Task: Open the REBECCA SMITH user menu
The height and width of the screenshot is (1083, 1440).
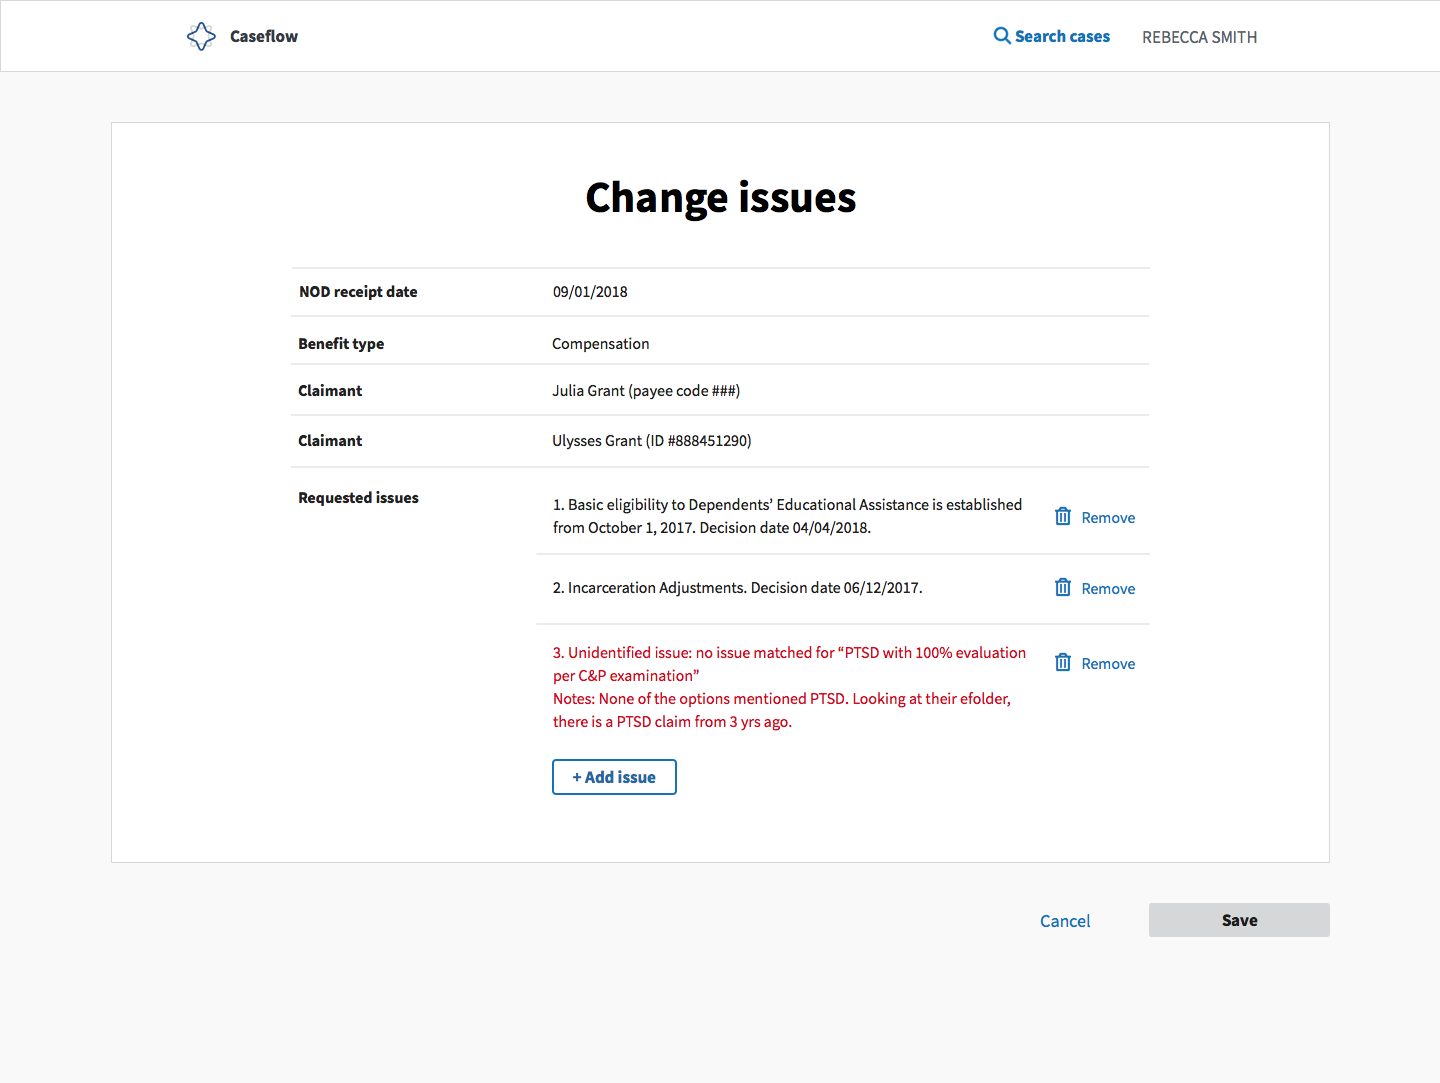Action: point(1199,37)
